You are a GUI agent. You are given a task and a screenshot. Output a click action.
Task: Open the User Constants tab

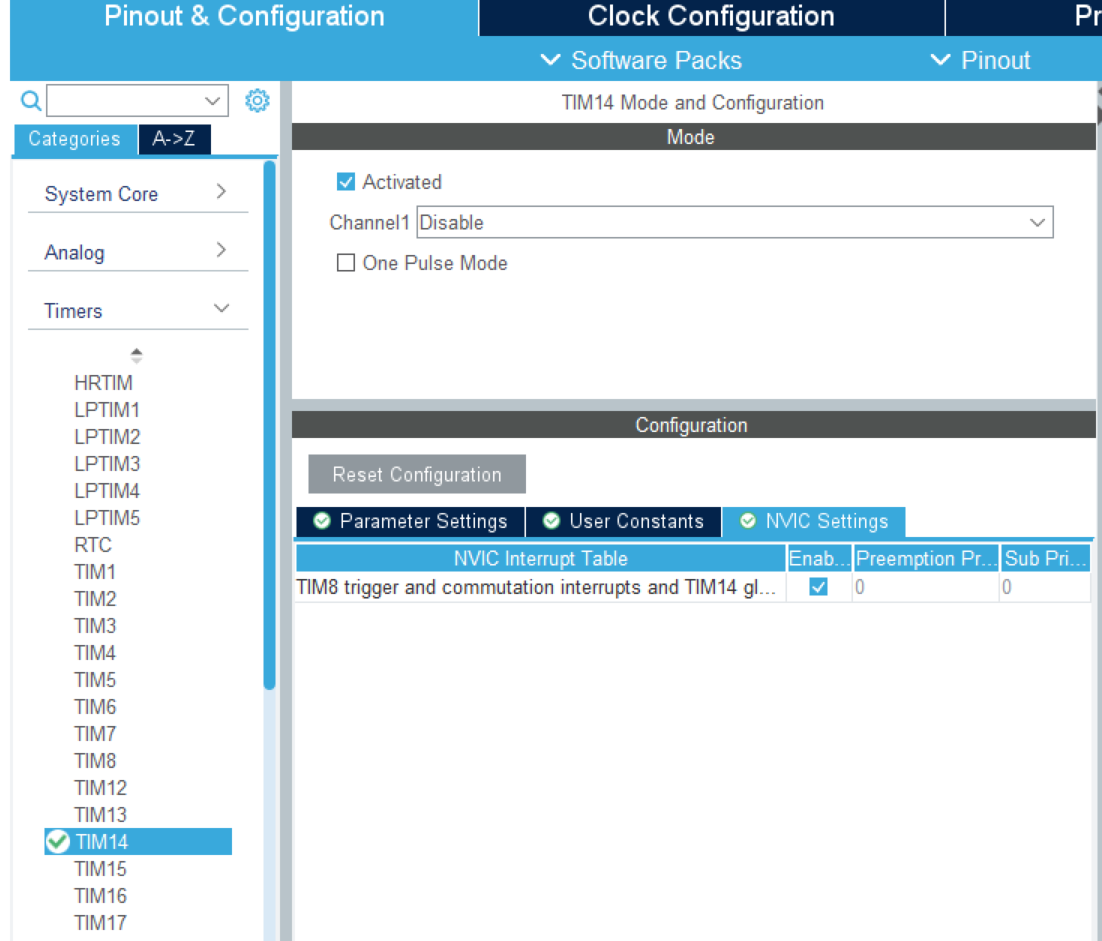click(623, 522)
